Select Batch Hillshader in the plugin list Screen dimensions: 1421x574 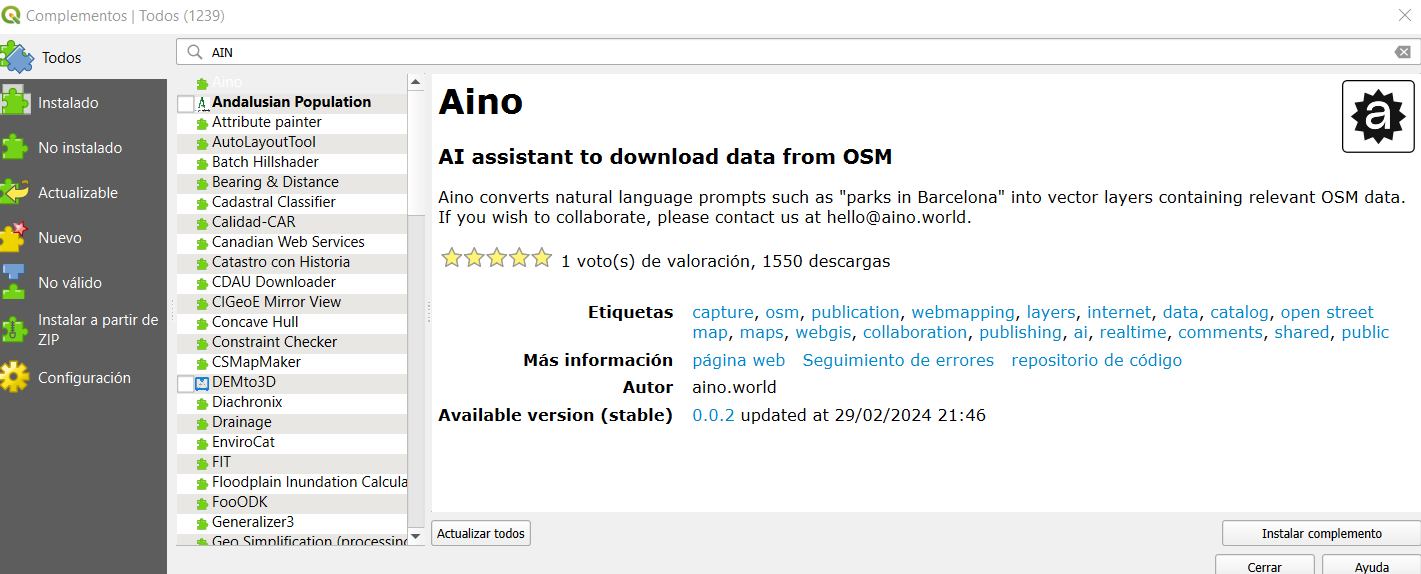(265, 162)
